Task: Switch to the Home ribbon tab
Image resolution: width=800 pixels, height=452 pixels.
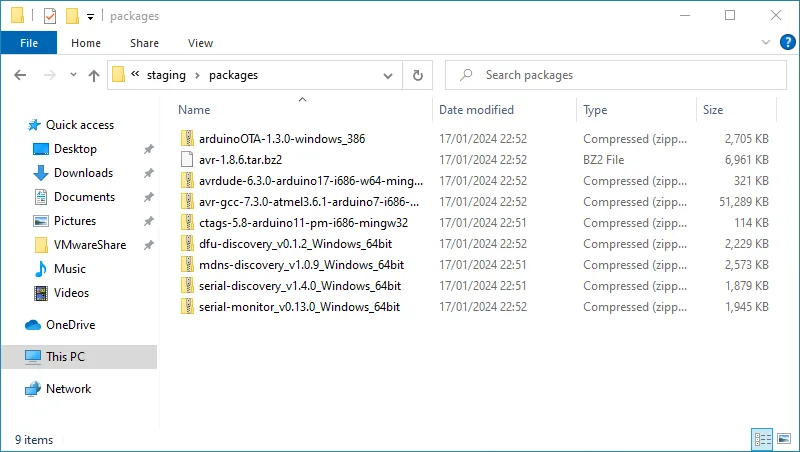Action: tap(86, 43)
